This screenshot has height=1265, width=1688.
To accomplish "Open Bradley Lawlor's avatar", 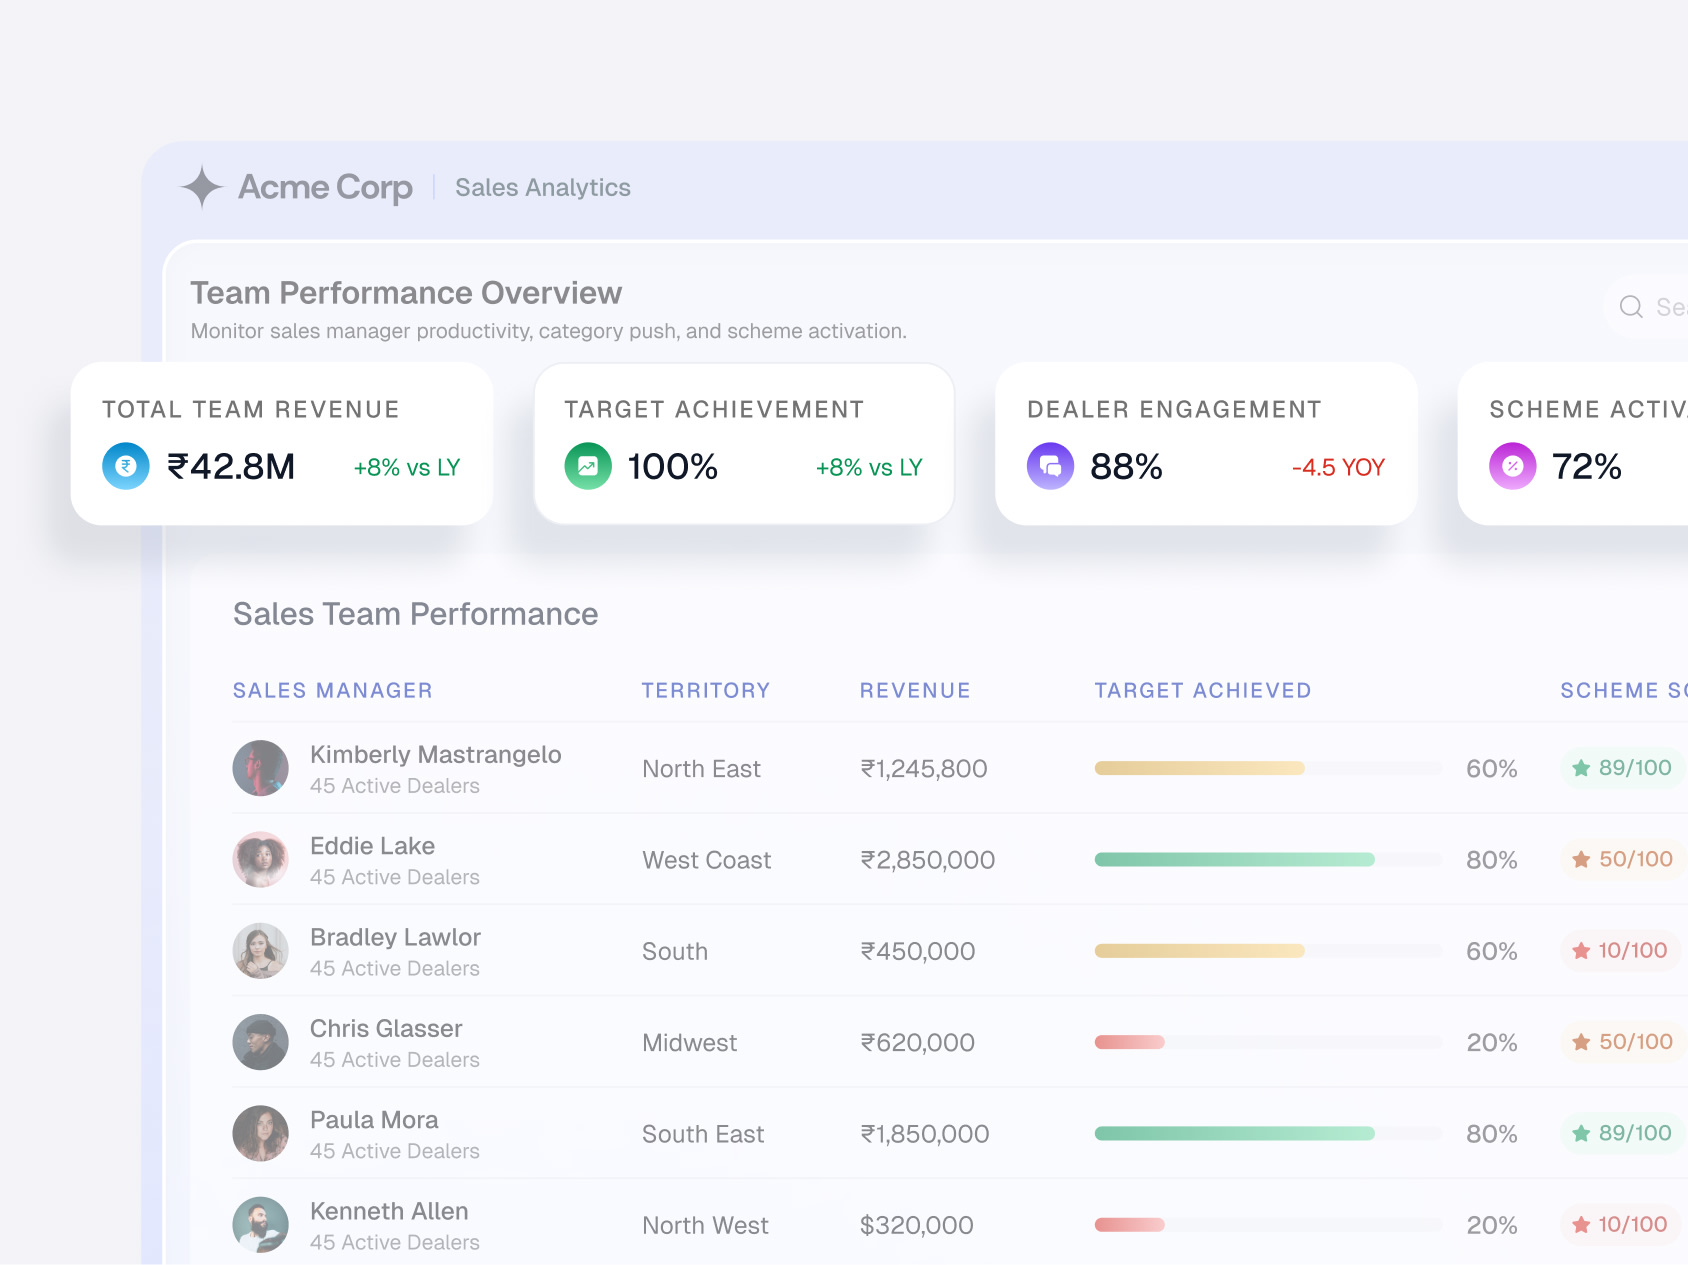I will (x=261, y=951).
